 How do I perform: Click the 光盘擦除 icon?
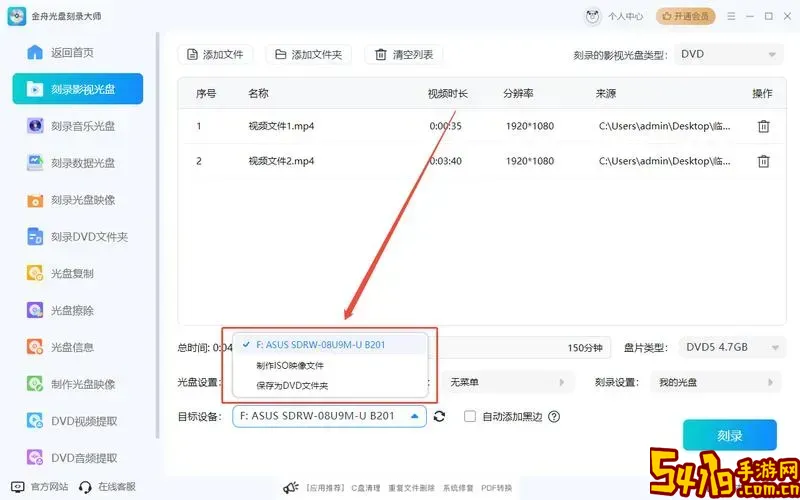point(35,310)
